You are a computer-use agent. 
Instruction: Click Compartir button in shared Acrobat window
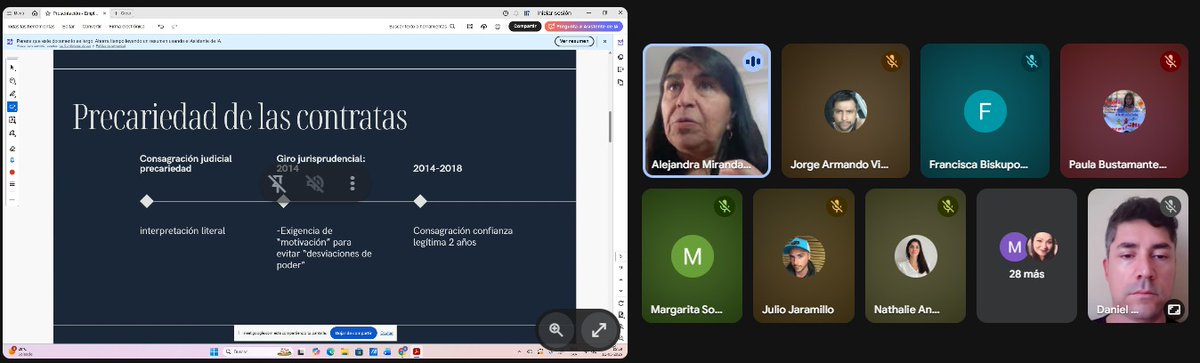(525, 26)
